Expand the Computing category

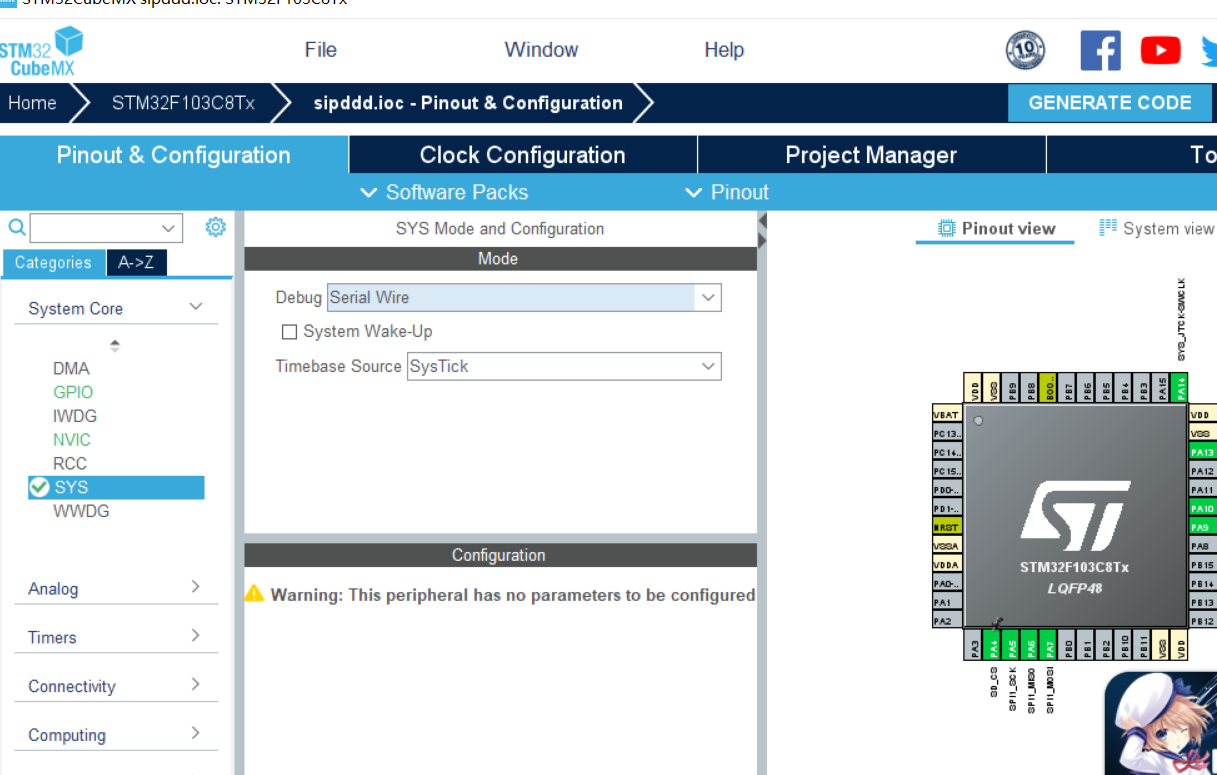pos(196,734)
